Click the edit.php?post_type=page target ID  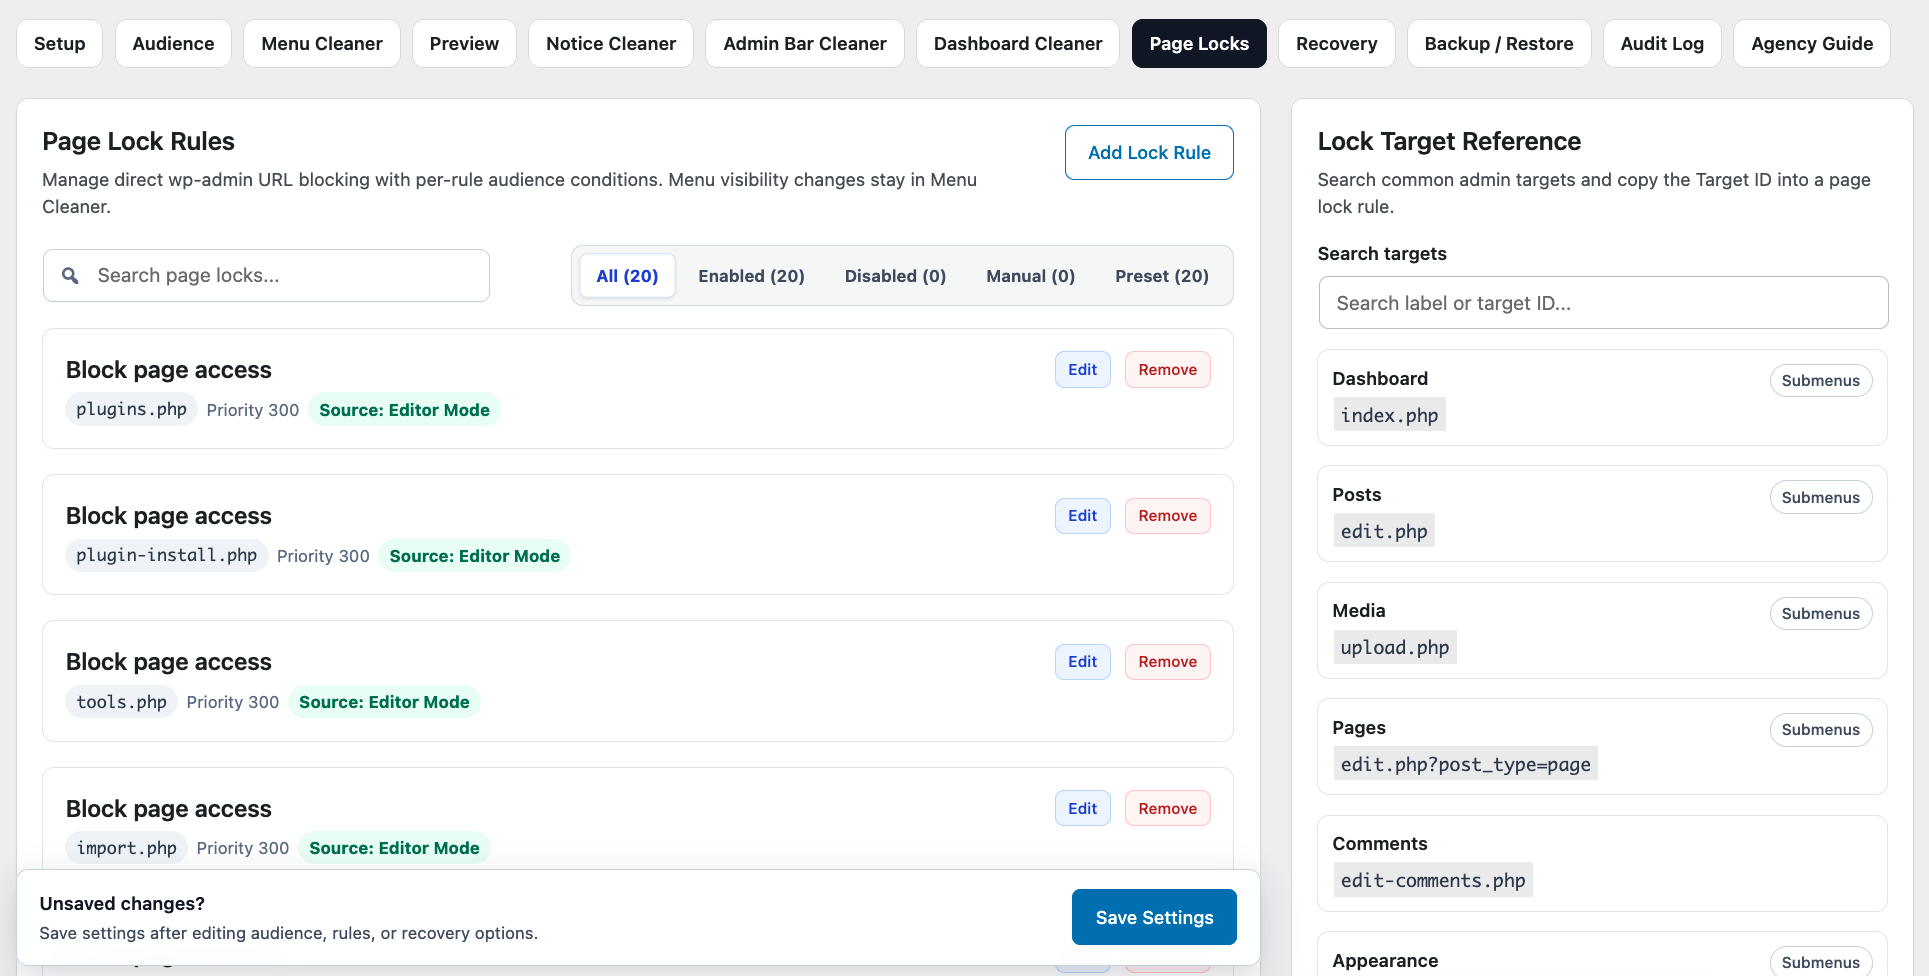[x=1465, y=764]
